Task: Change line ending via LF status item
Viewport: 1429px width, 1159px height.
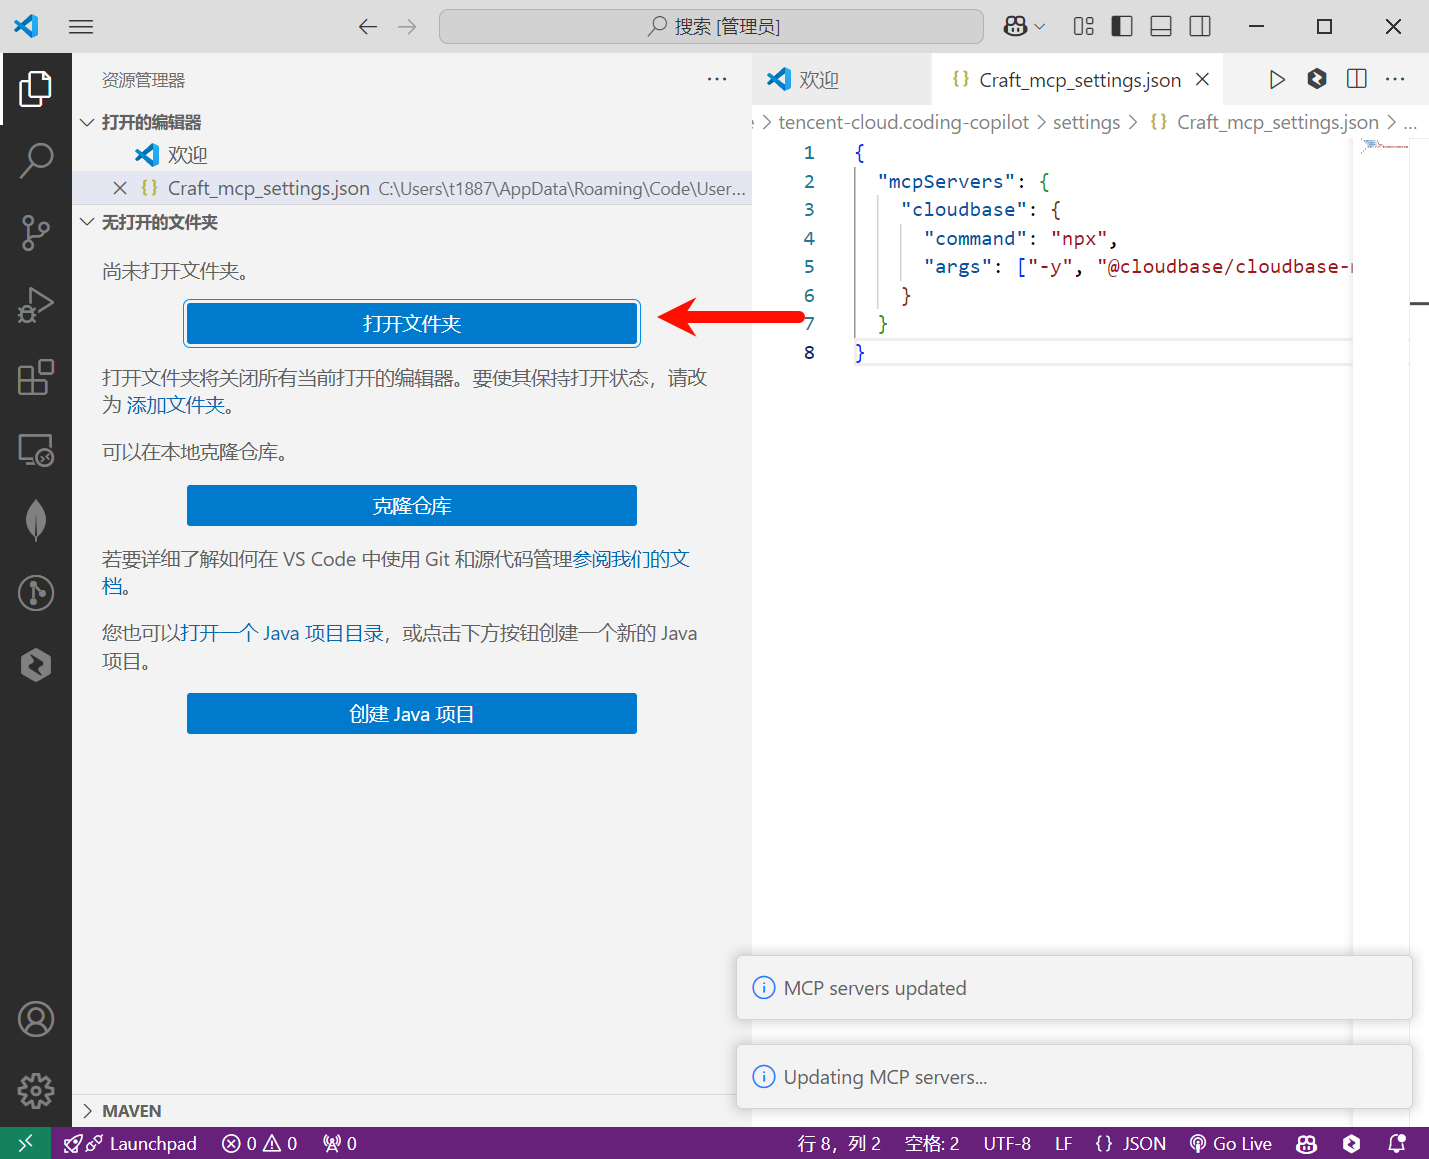Action: click(x=1063, y=1143)
